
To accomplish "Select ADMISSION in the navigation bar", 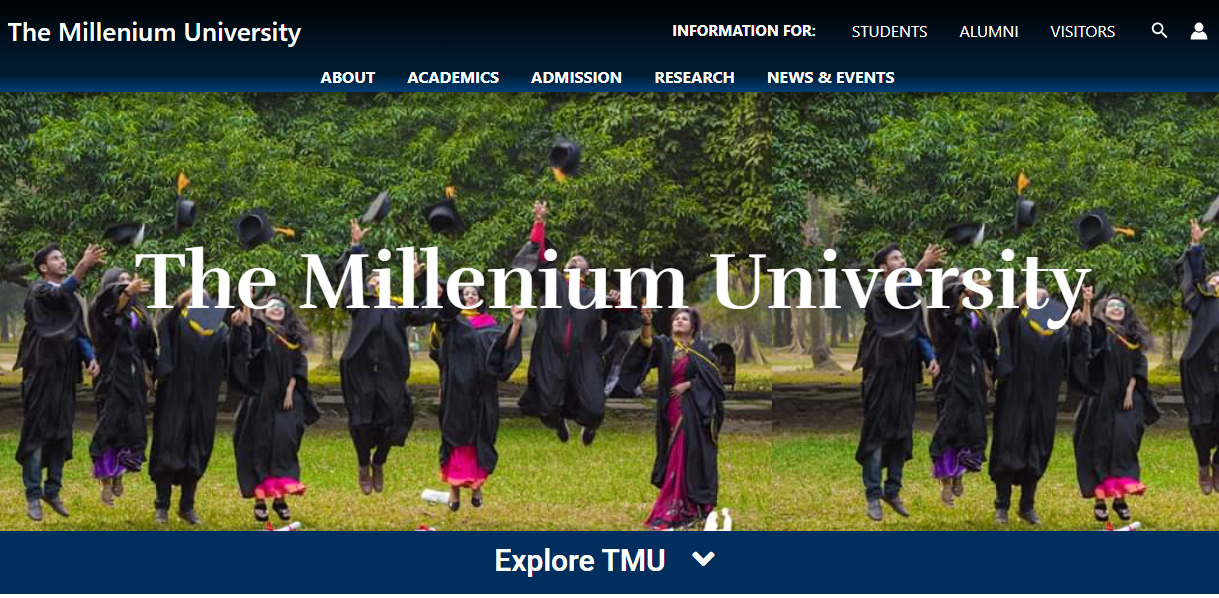I will [x=576, y=77].
